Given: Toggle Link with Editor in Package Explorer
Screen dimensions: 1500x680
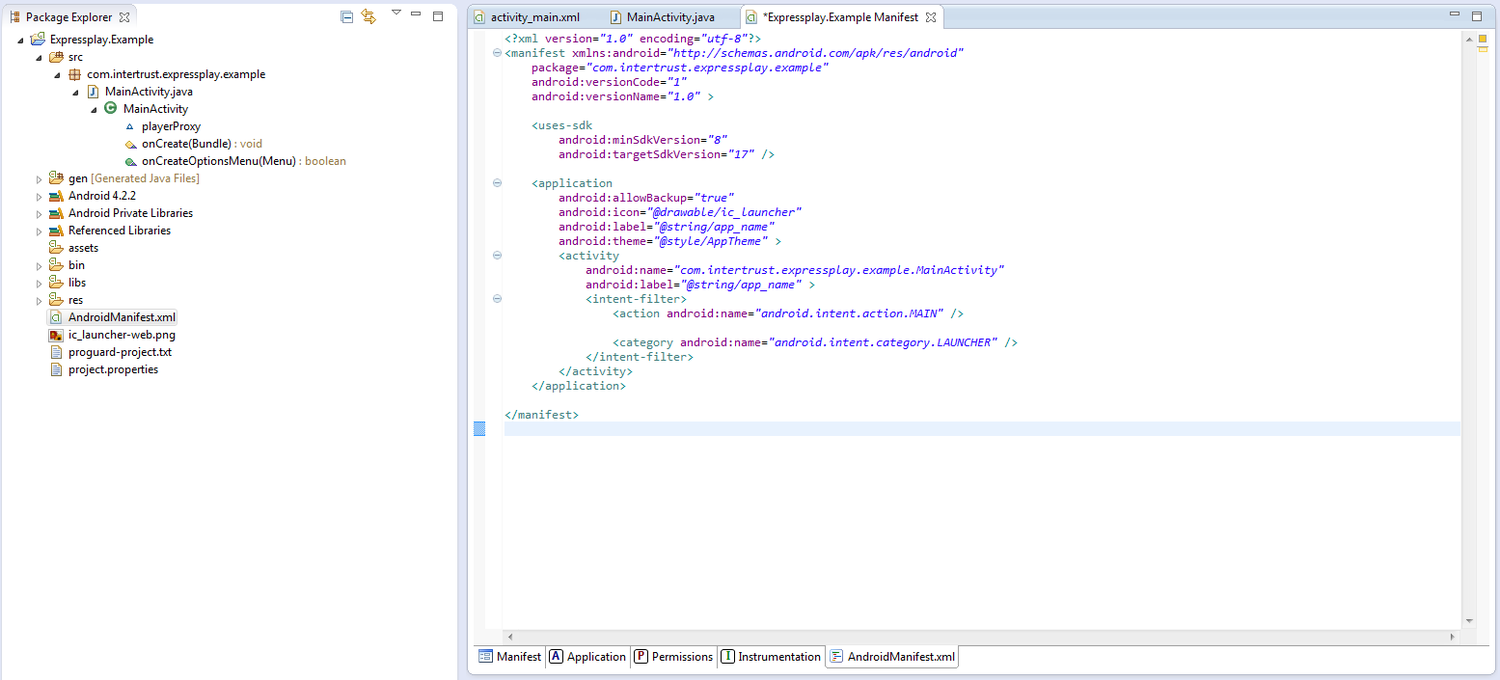Looking at the screenshot, I should tap(369, 17).
